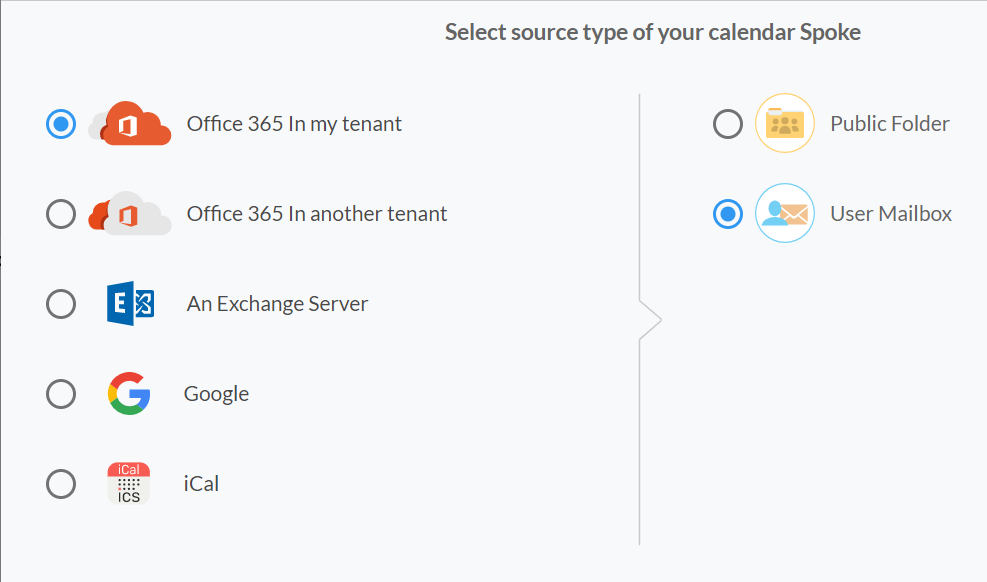The width and height of the screenshot is (987, 582).
Task: Click the User Mailbox envelope icon
Action: tap(785, 213)
